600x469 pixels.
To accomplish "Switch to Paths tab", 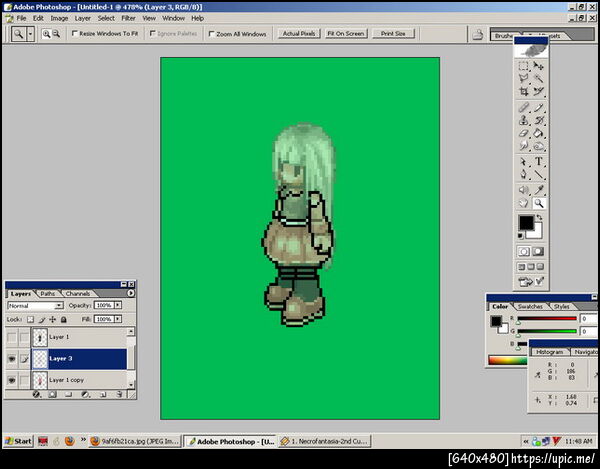I will click(47, 293).
